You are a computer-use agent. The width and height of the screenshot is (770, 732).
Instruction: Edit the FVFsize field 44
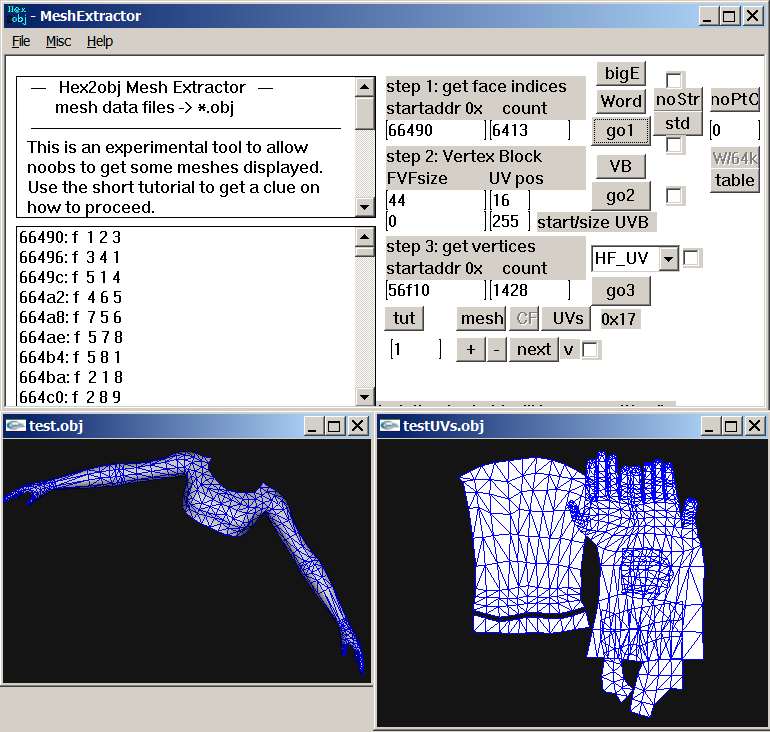(x=436, y=200)
